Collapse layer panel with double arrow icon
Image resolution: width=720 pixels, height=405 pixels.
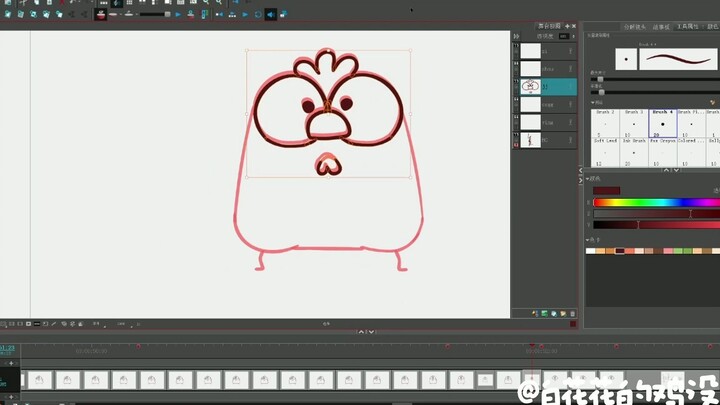[517, 36]
